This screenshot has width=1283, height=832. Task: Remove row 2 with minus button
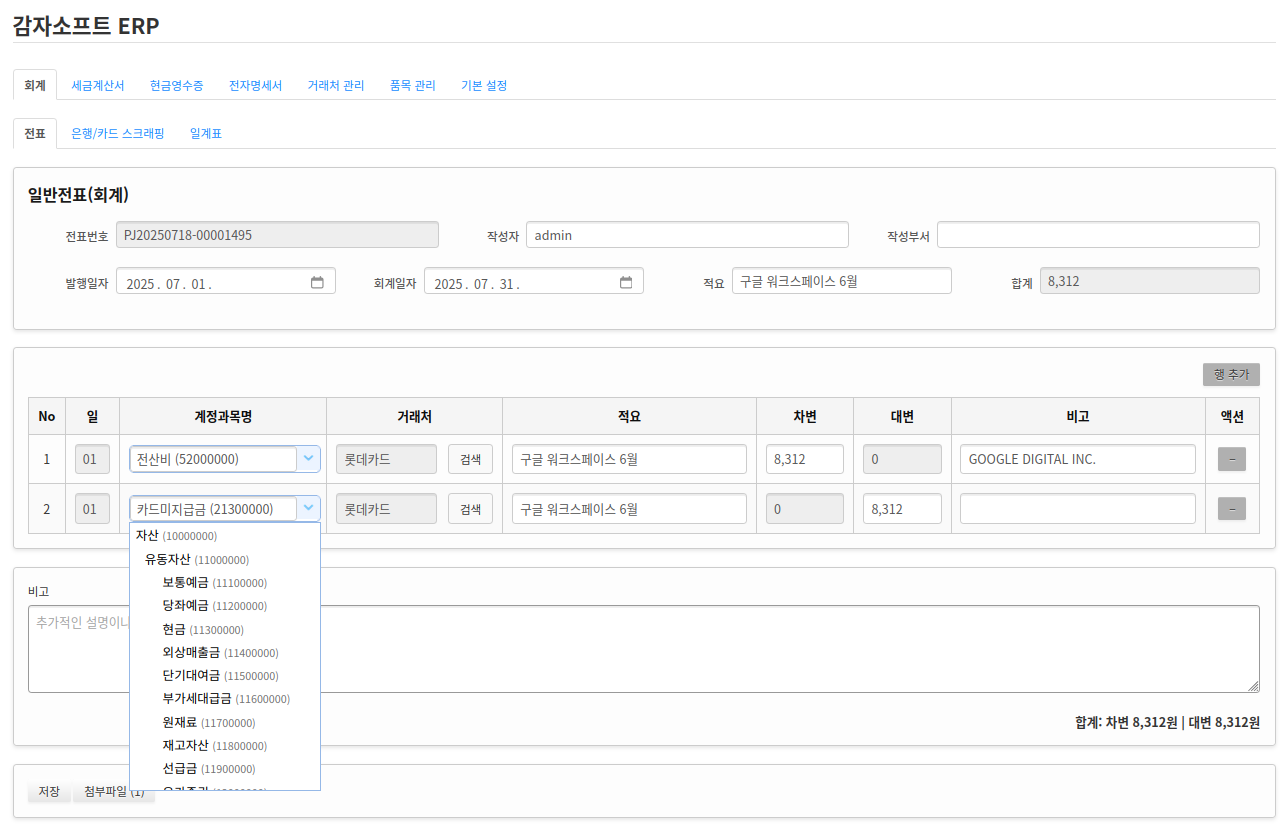[1231, 509]
